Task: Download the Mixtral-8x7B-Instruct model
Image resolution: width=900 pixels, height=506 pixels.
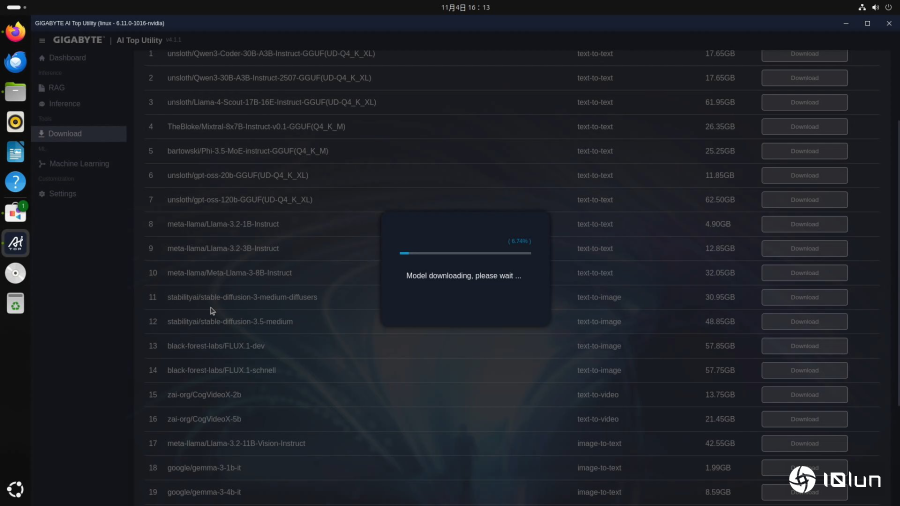Action: coord(804,127)
